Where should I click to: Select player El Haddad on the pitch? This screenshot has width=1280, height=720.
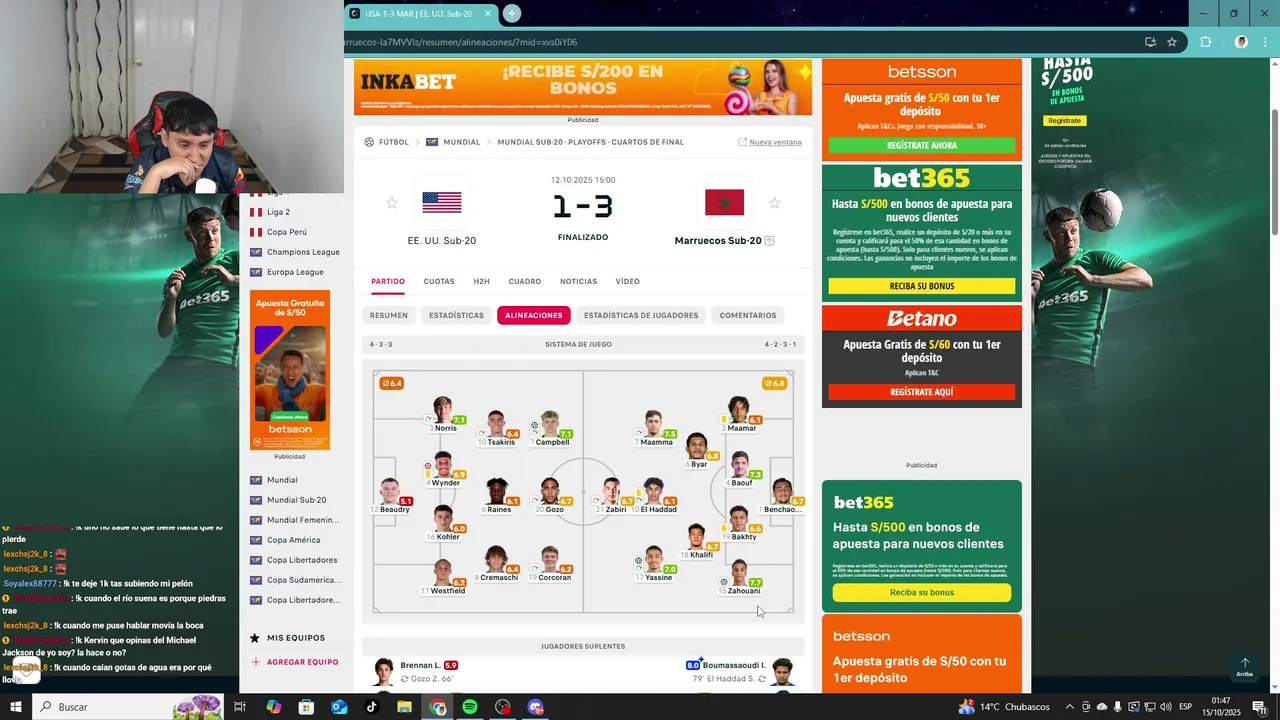pos(655,496)
